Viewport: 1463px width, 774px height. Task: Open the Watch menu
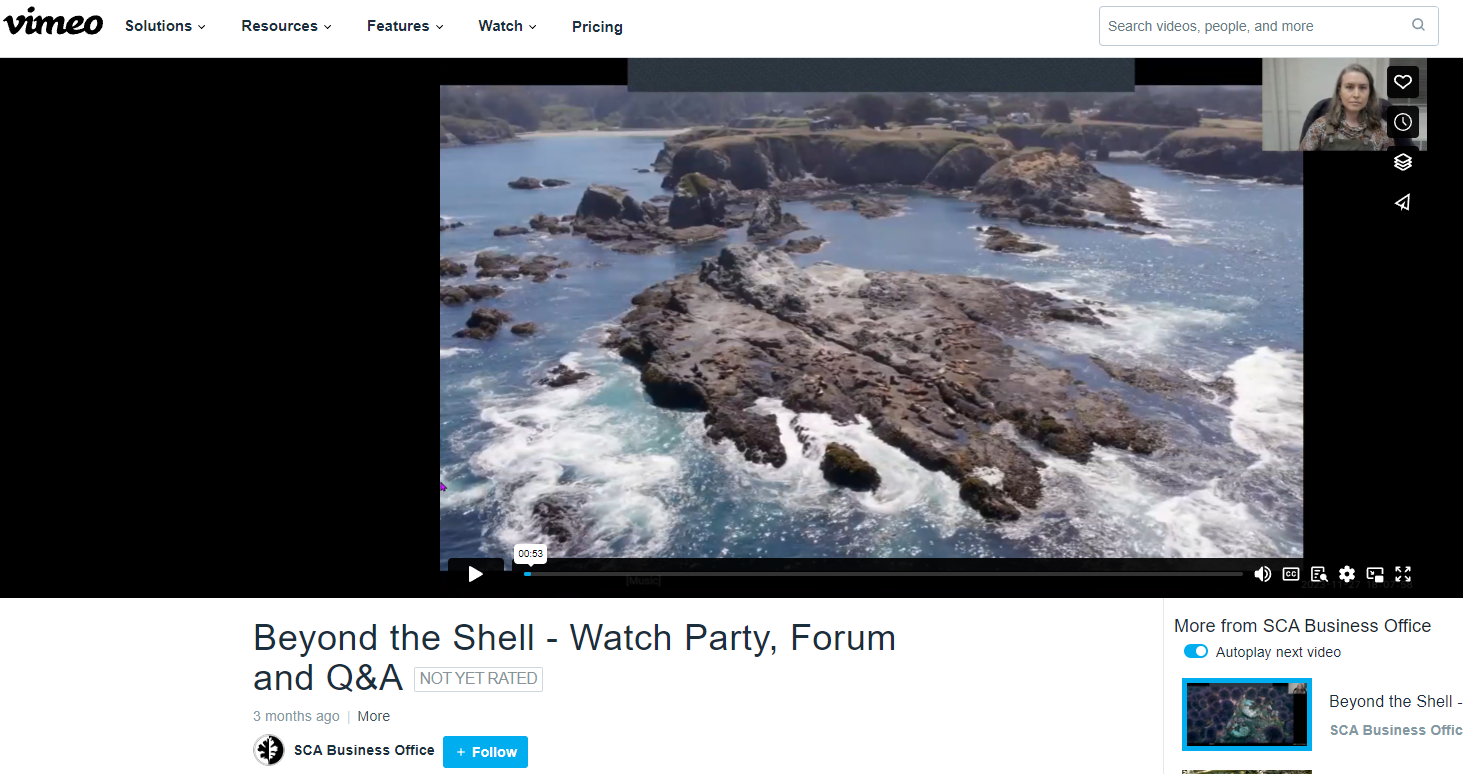(x=507, y=26)
